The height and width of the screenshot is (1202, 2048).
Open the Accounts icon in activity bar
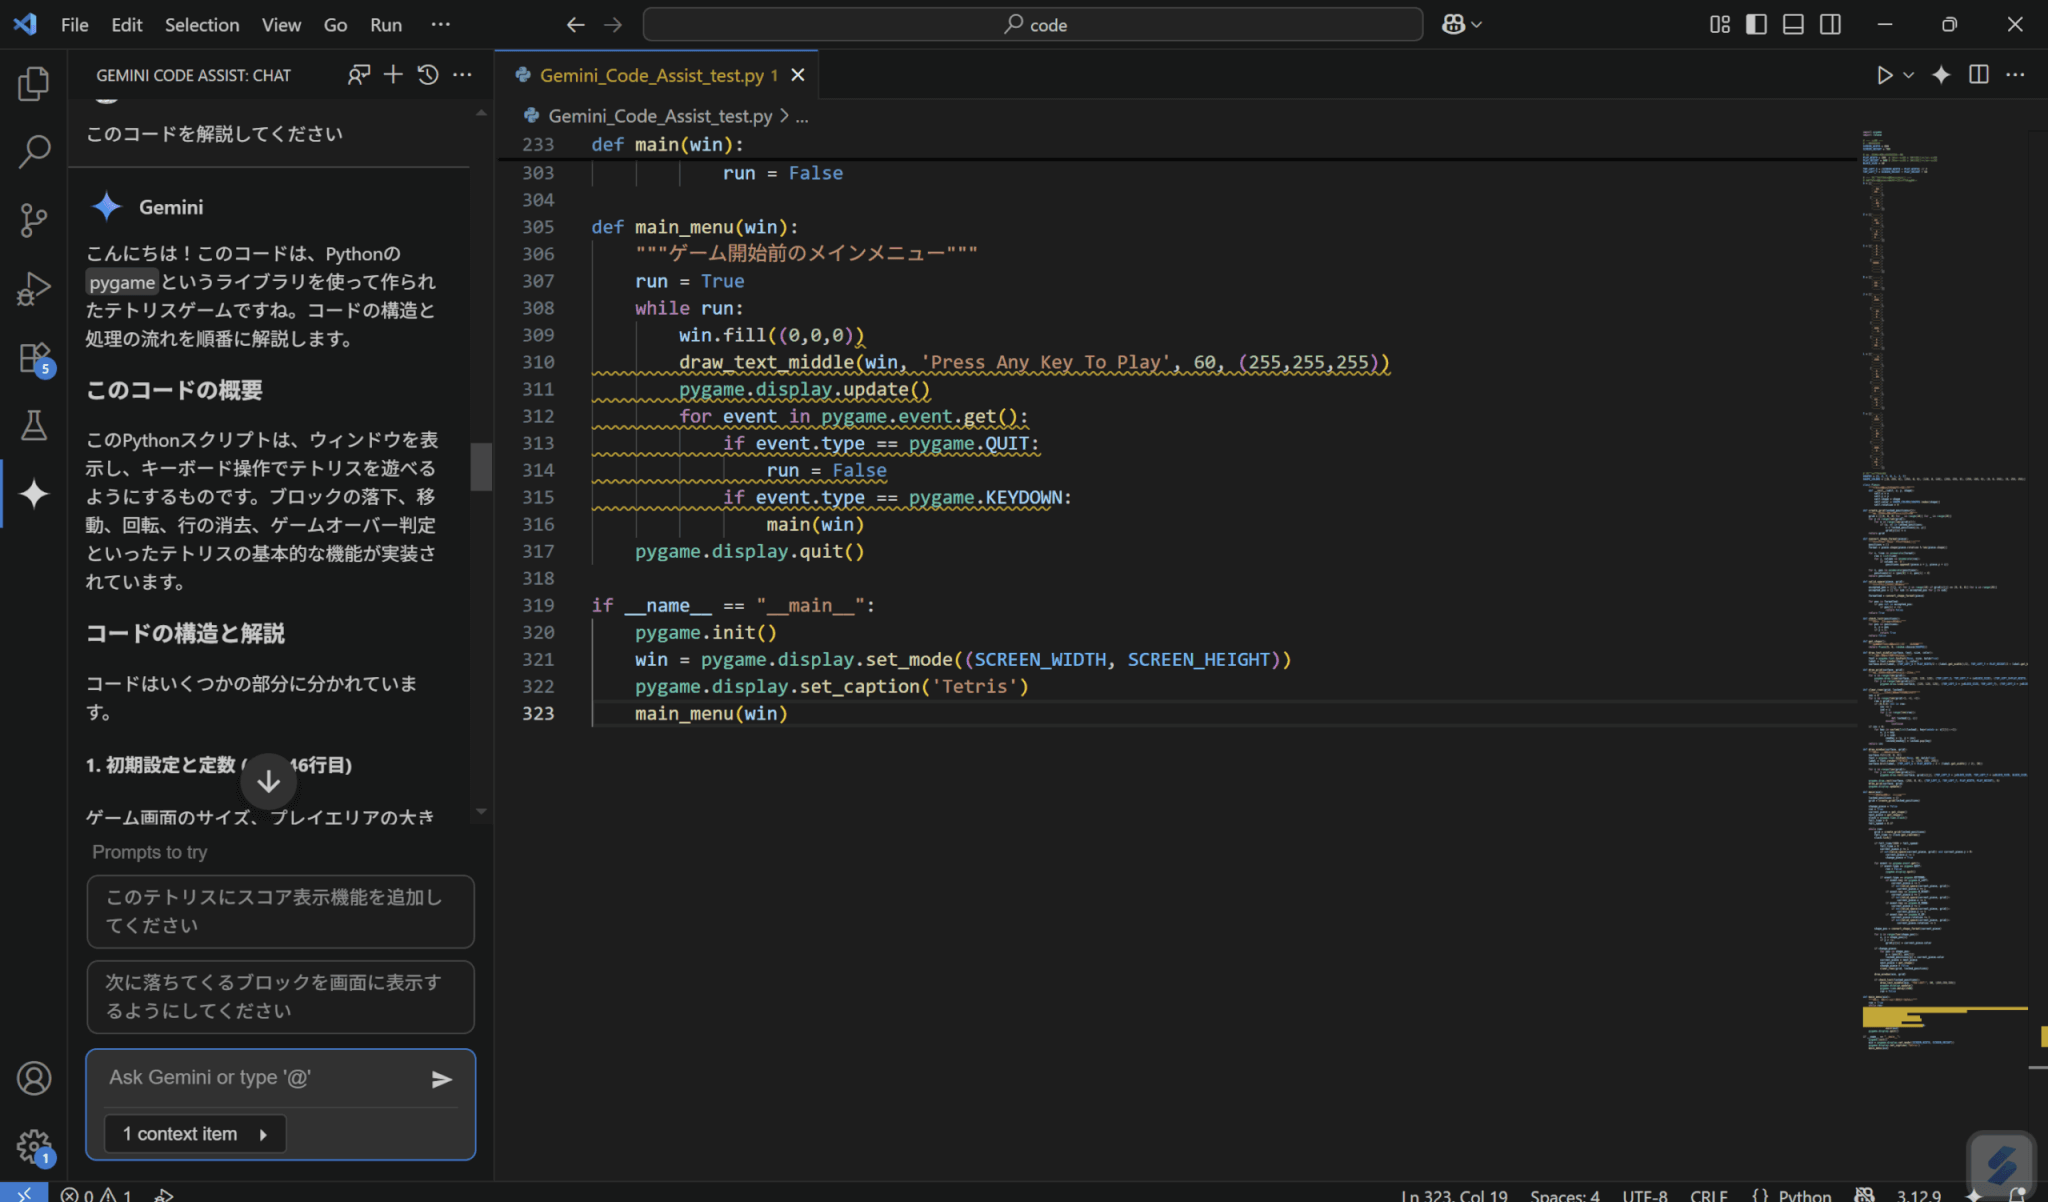[33, 1078]
